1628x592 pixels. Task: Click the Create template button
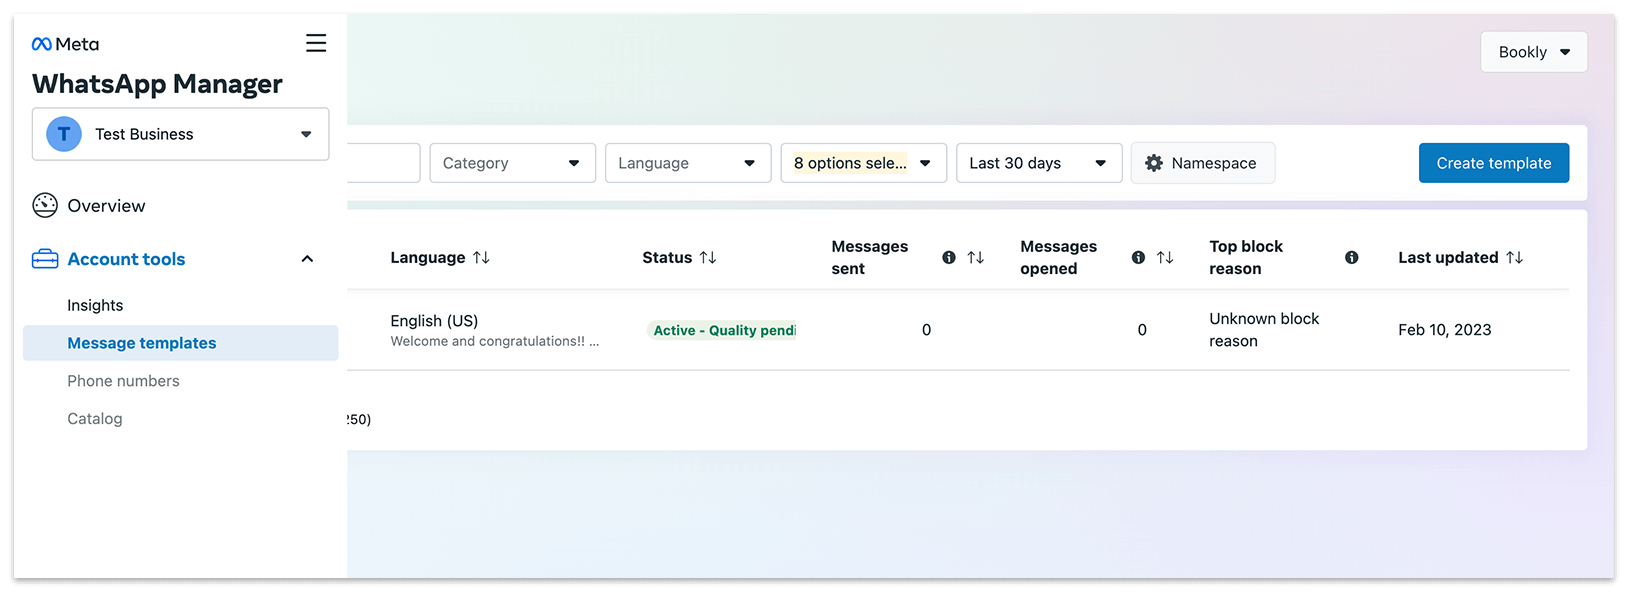1494,163
